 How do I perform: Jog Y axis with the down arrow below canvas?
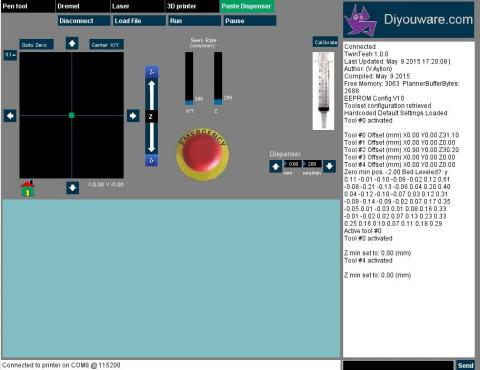coord(72,188)
